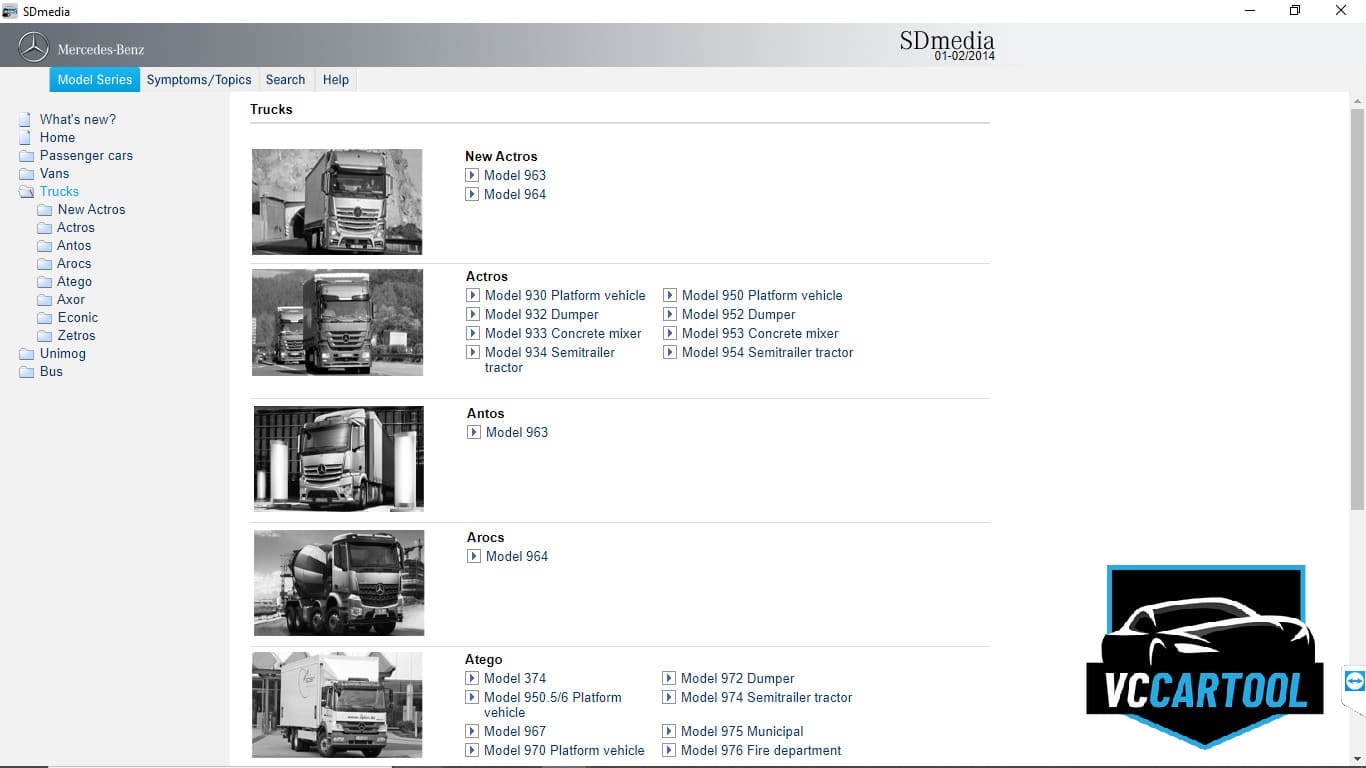Click the Zetros folder icon in tree

pyautogui.click(x=44, y=335)
